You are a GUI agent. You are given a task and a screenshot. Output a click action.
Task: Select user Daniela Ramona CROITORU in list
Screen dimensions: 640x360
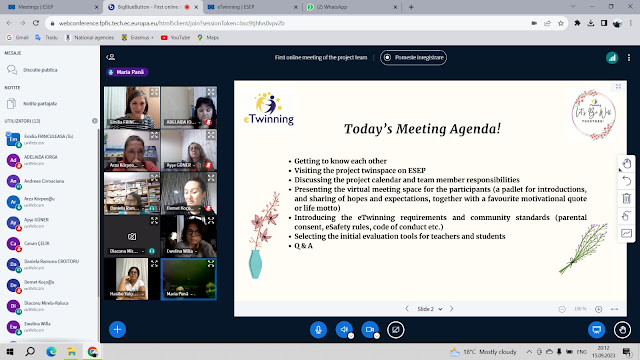pyautogui.click(x=49, y=264)
